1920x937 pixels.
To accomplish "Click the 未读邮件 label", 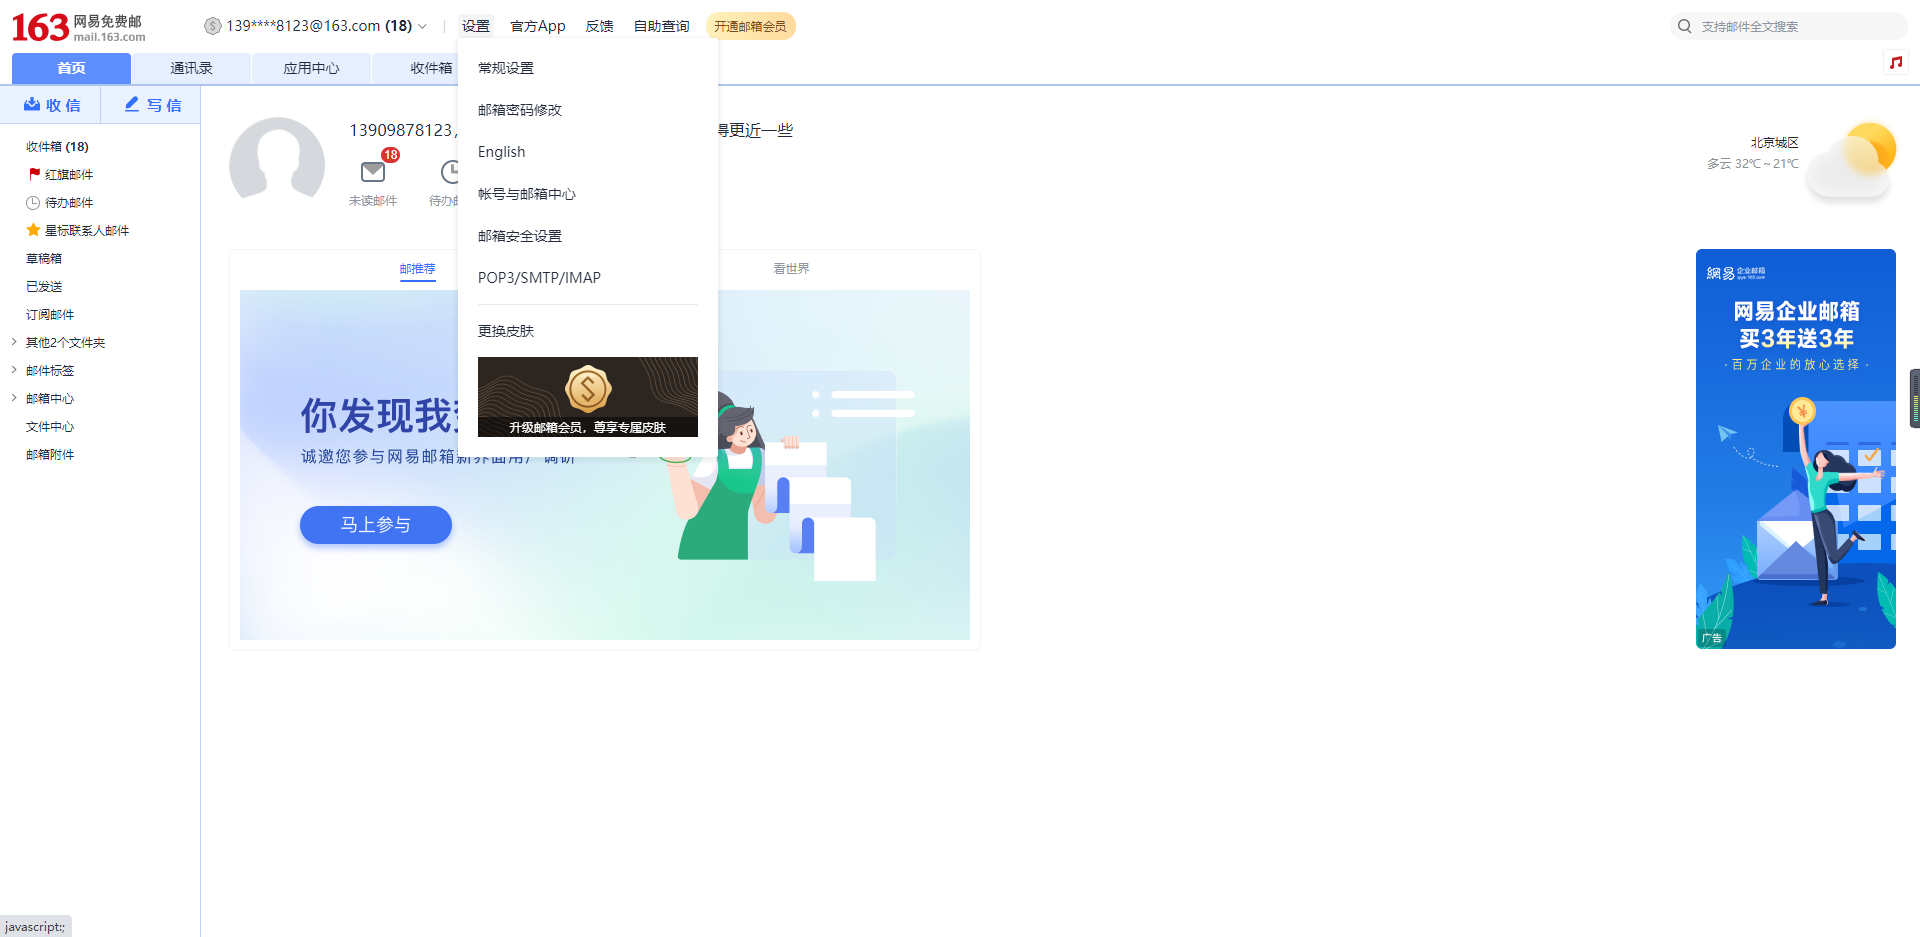I will tap(373, 201).
